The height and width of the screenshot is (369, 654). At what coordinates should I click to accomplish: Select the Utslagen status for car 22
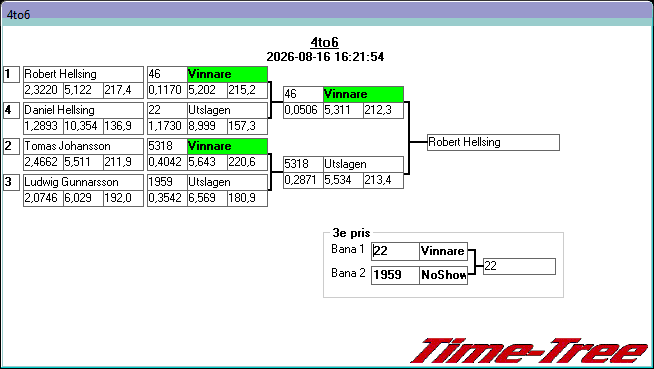(227, 110)
